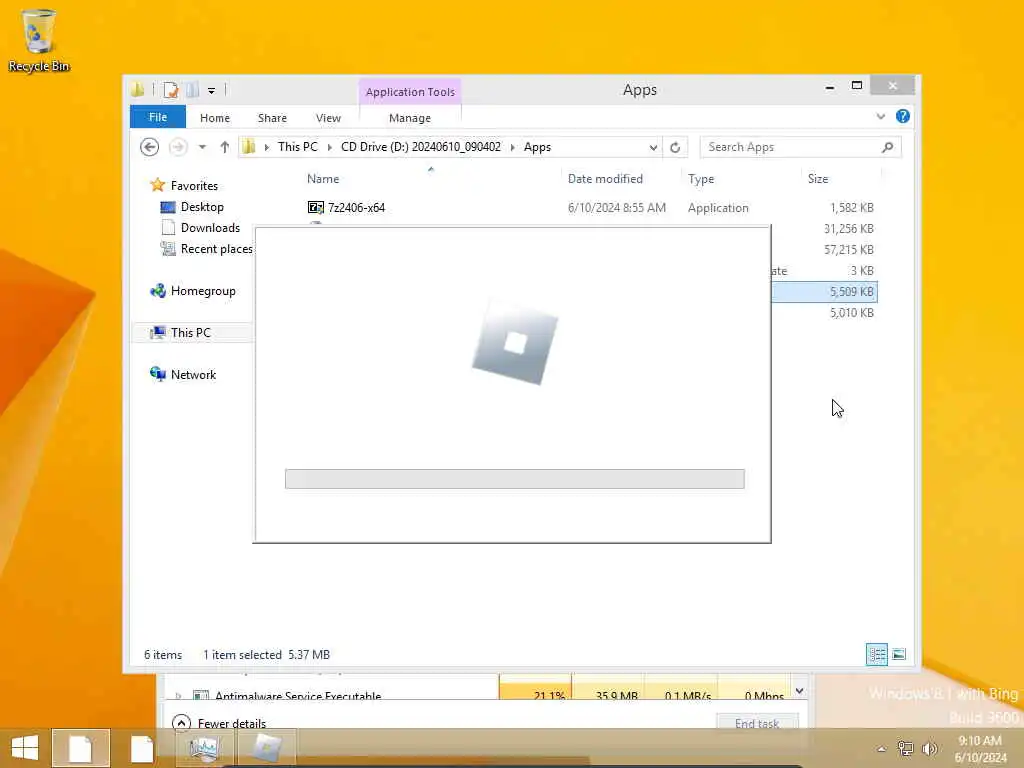1024x768 pixels.
Task: Select This PC in the navigation pane
Action: (x=191, y=332)
